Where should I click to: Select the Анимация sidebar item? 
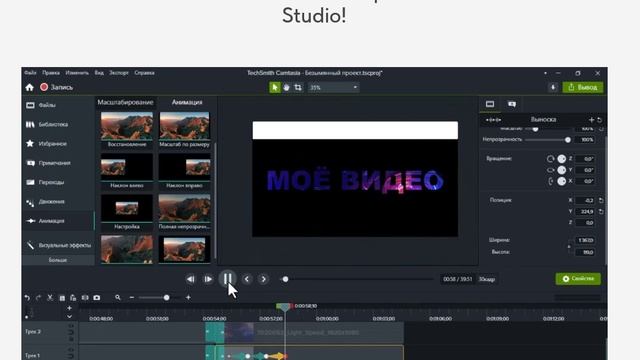[x=58, y=221]
